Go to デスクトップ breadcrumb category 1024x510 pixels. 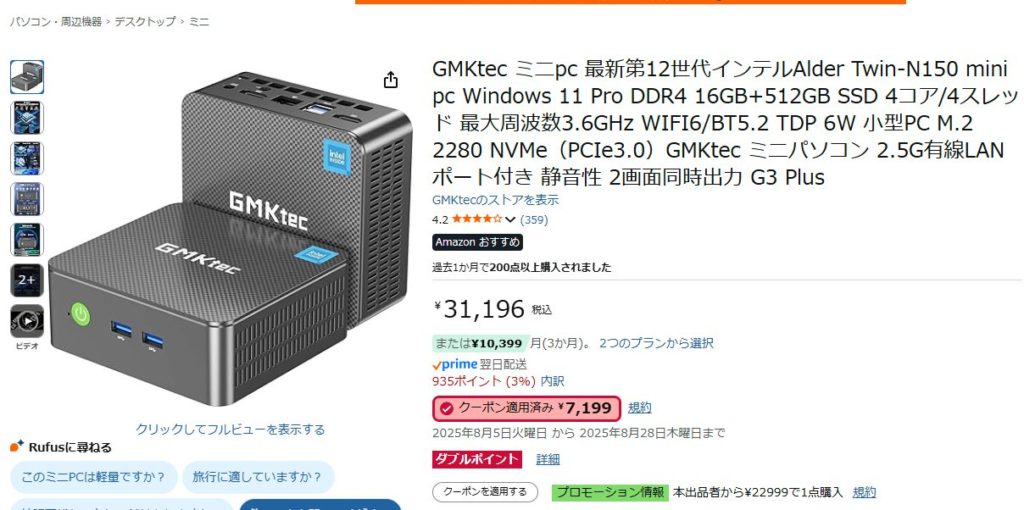click(x=145, y=22)
